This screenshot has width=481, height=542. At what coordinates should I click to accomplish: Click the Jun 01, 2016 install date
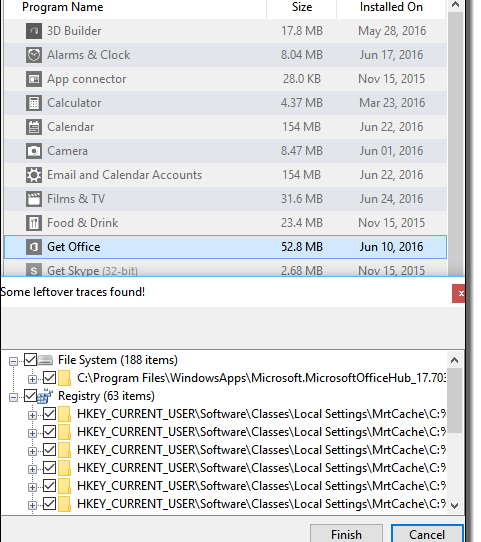(x=391, y=151)
